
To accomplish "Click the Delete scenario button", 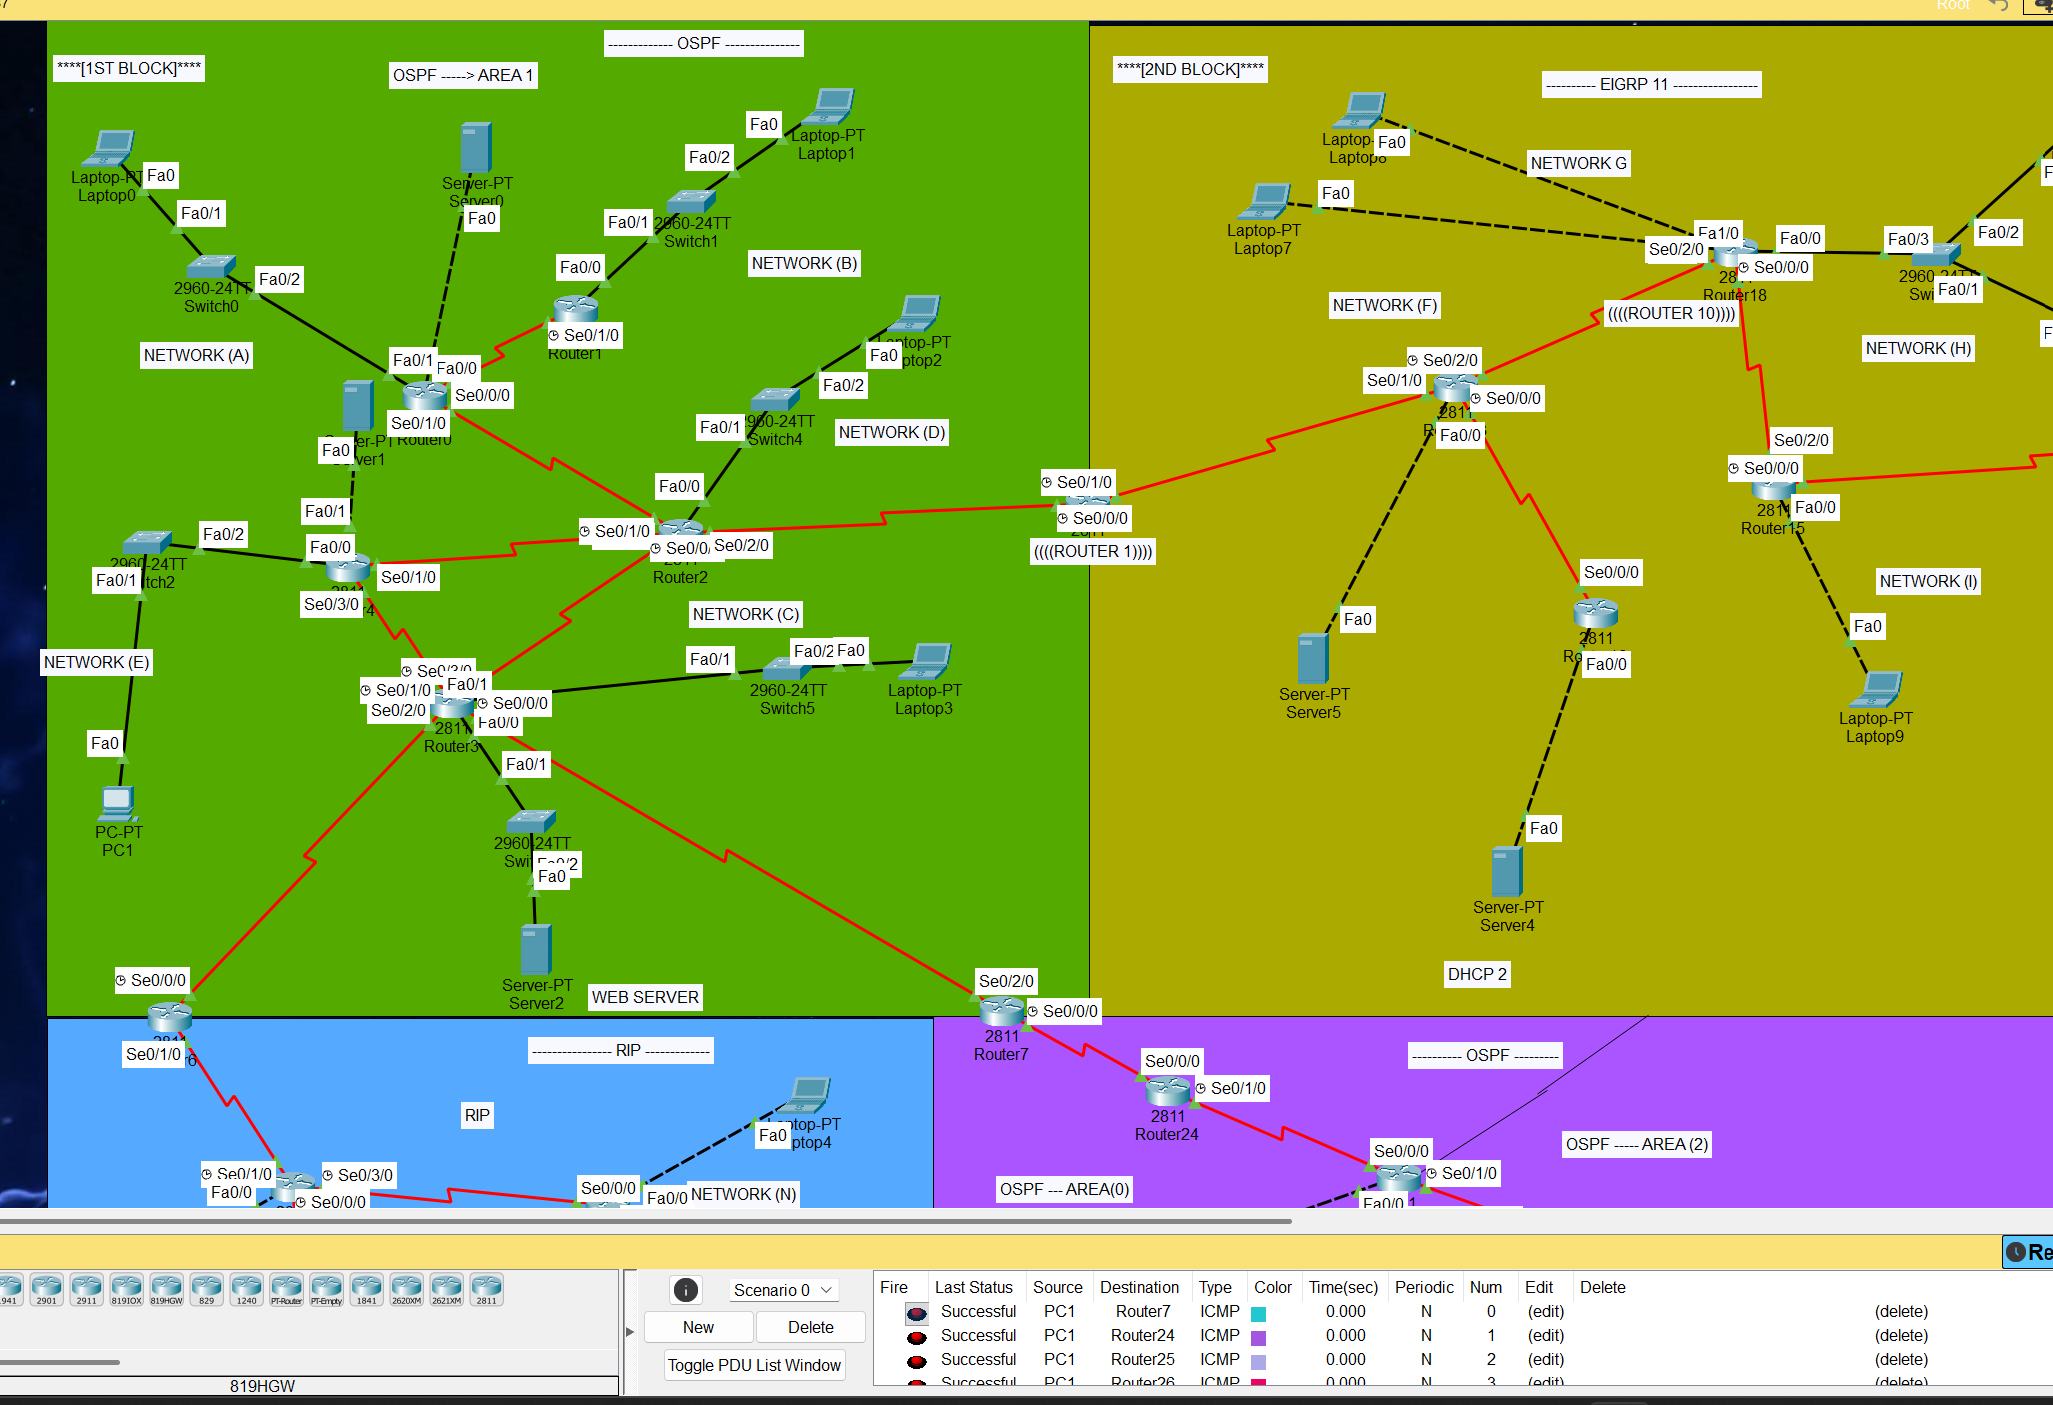I will 811,1327.
